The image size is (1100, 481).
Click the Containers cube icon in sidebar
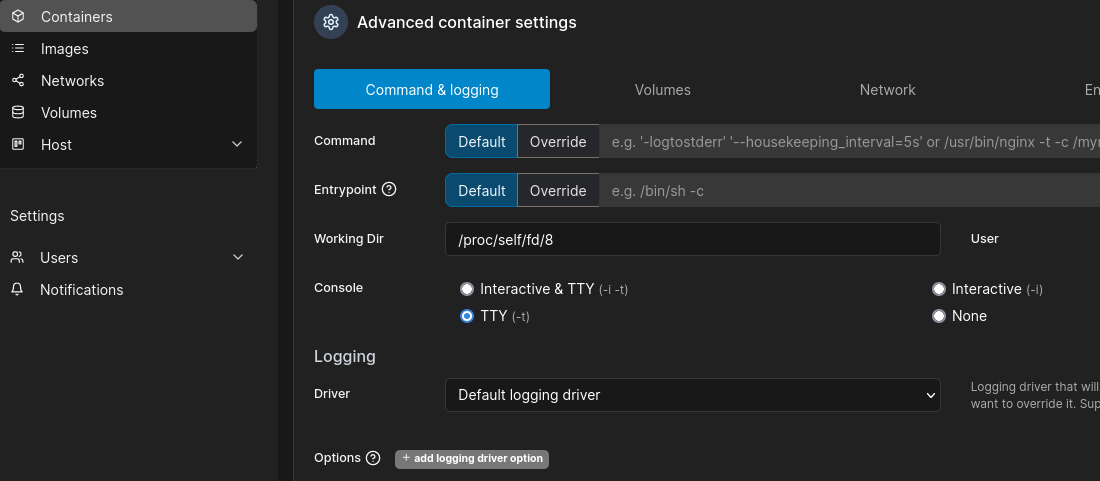pos(18,17)
